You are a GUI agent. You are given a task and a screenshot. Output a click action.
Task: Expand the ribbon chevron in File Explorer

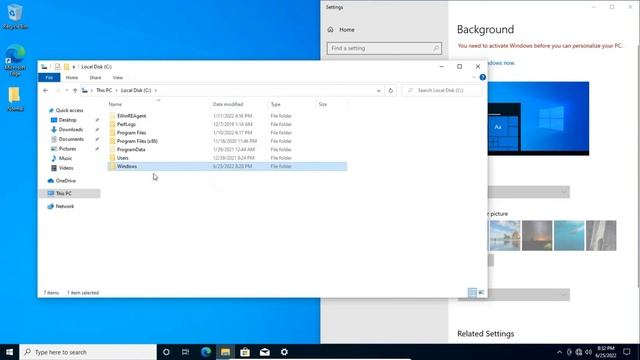pos(474,77)
